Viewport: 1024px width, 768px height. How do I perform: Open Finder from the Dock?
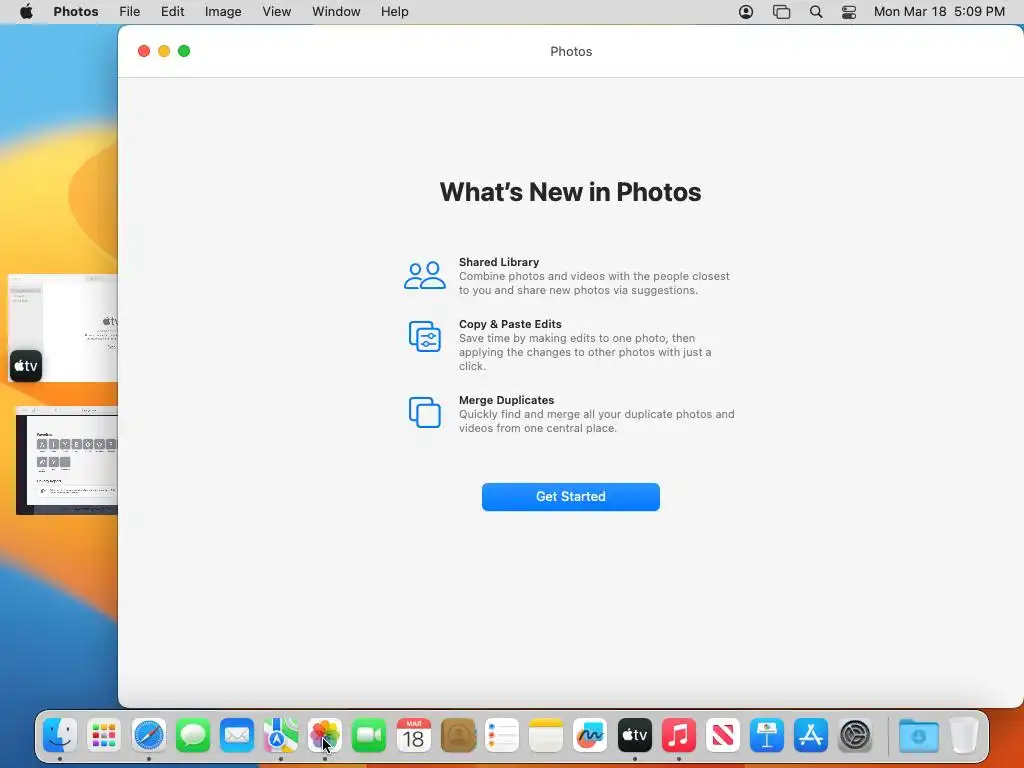pyautogui.click(x=60, y=735)
